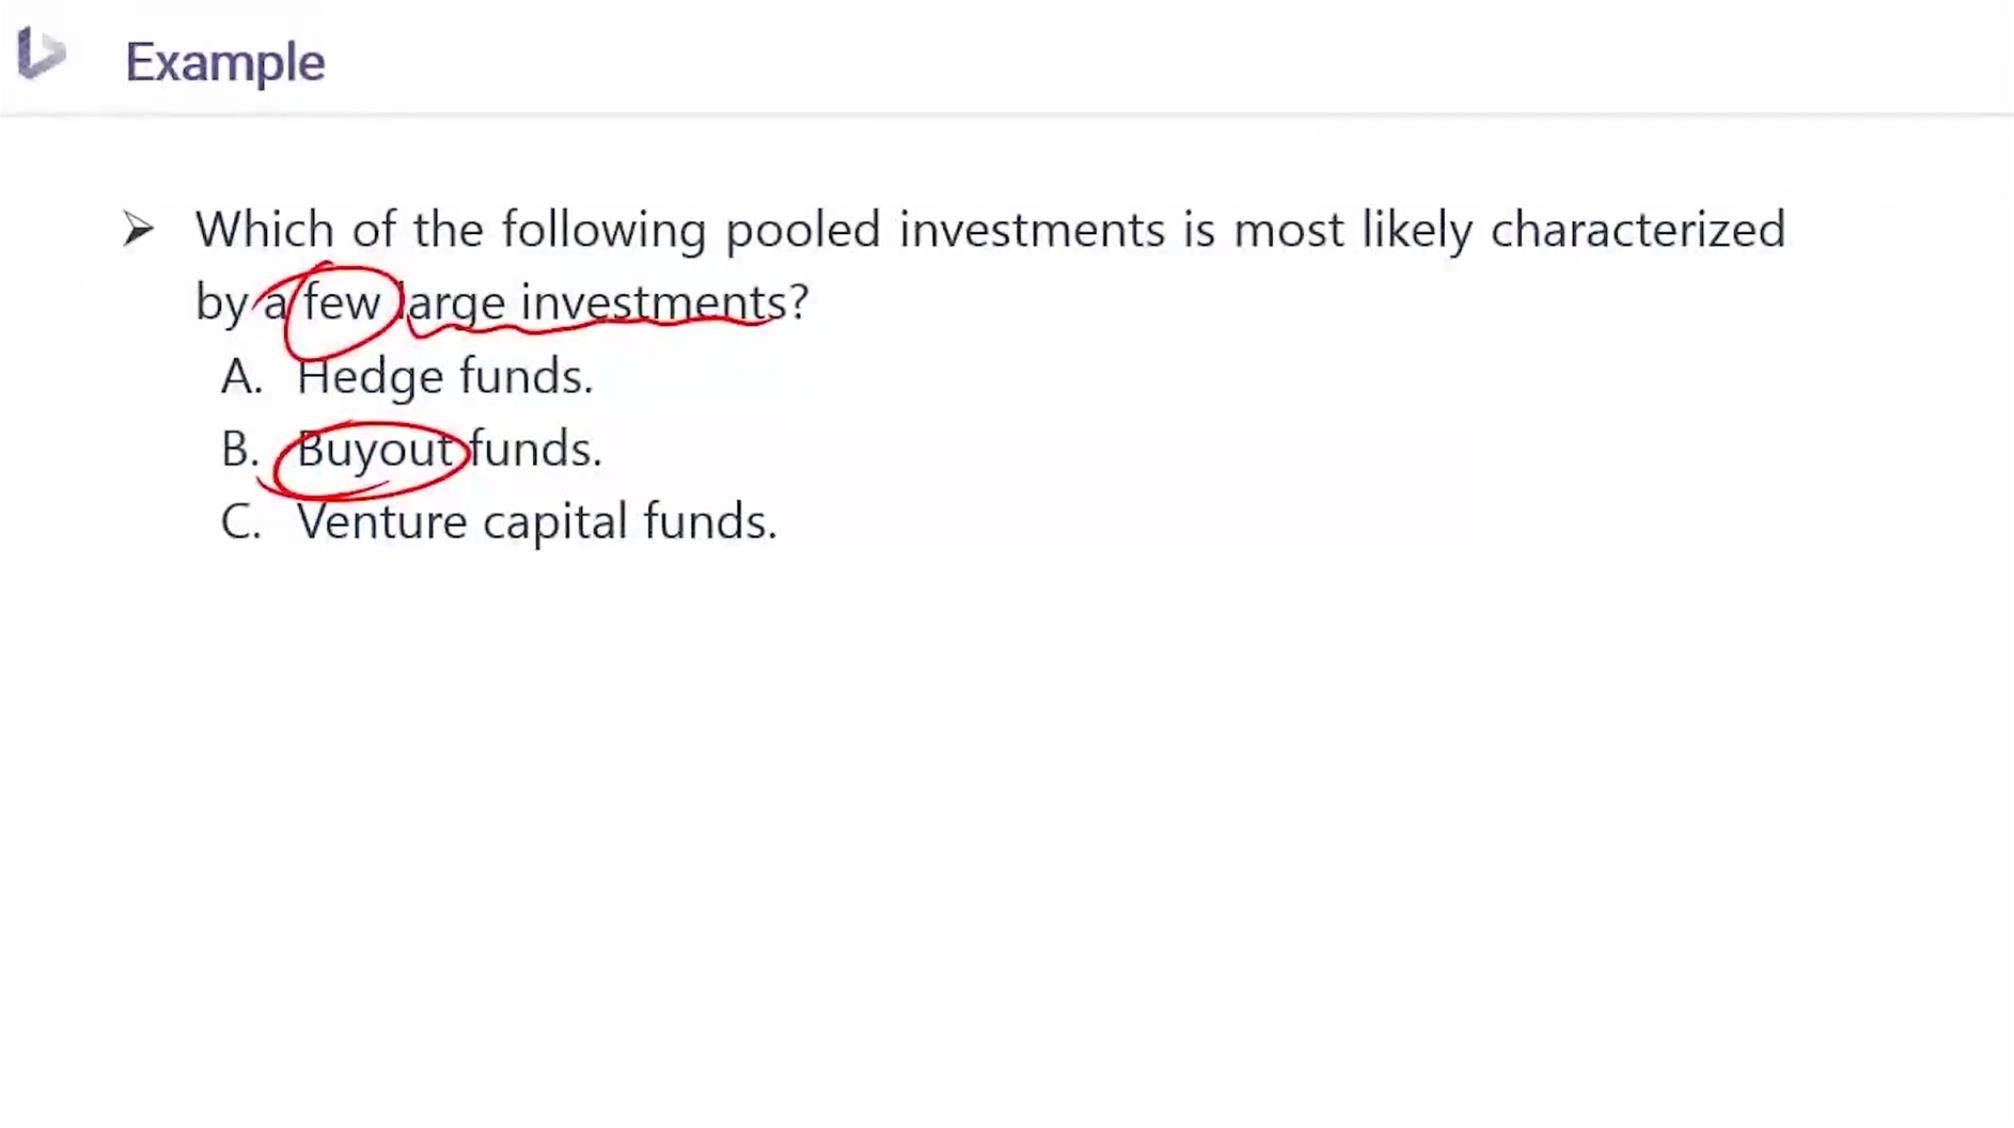Click the "B." option letter

point(240,449)
